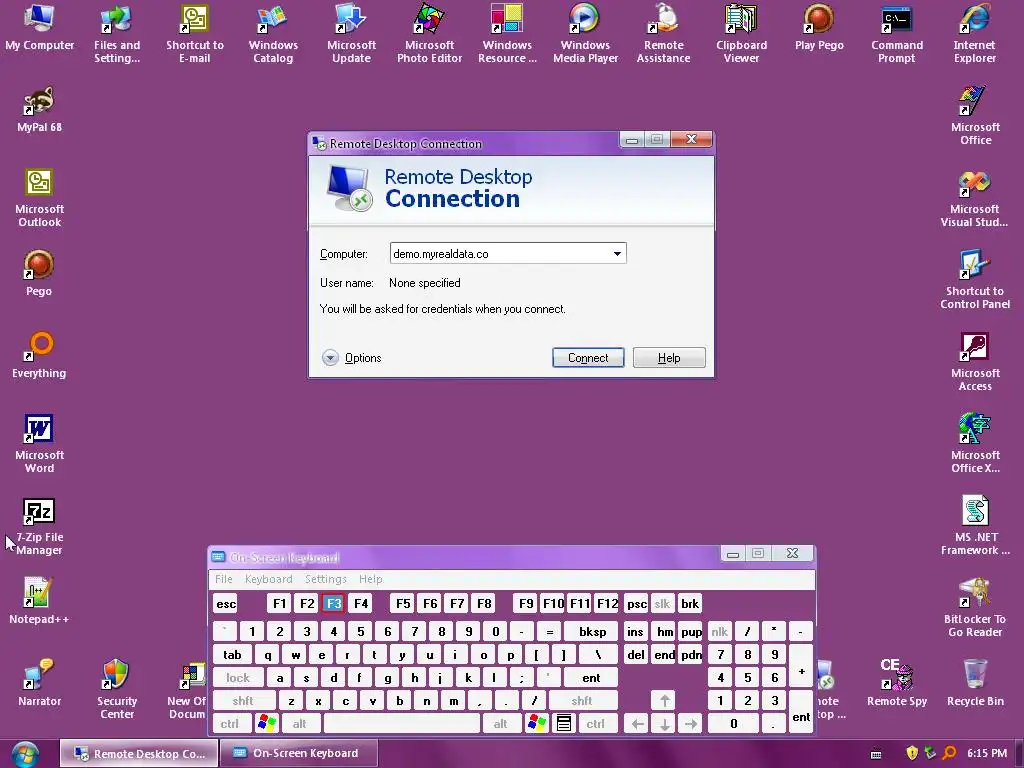Viewport: 1024px width, 768px height.
Task: Select the Microsoft Update icon
Action: tap(351, 34)
